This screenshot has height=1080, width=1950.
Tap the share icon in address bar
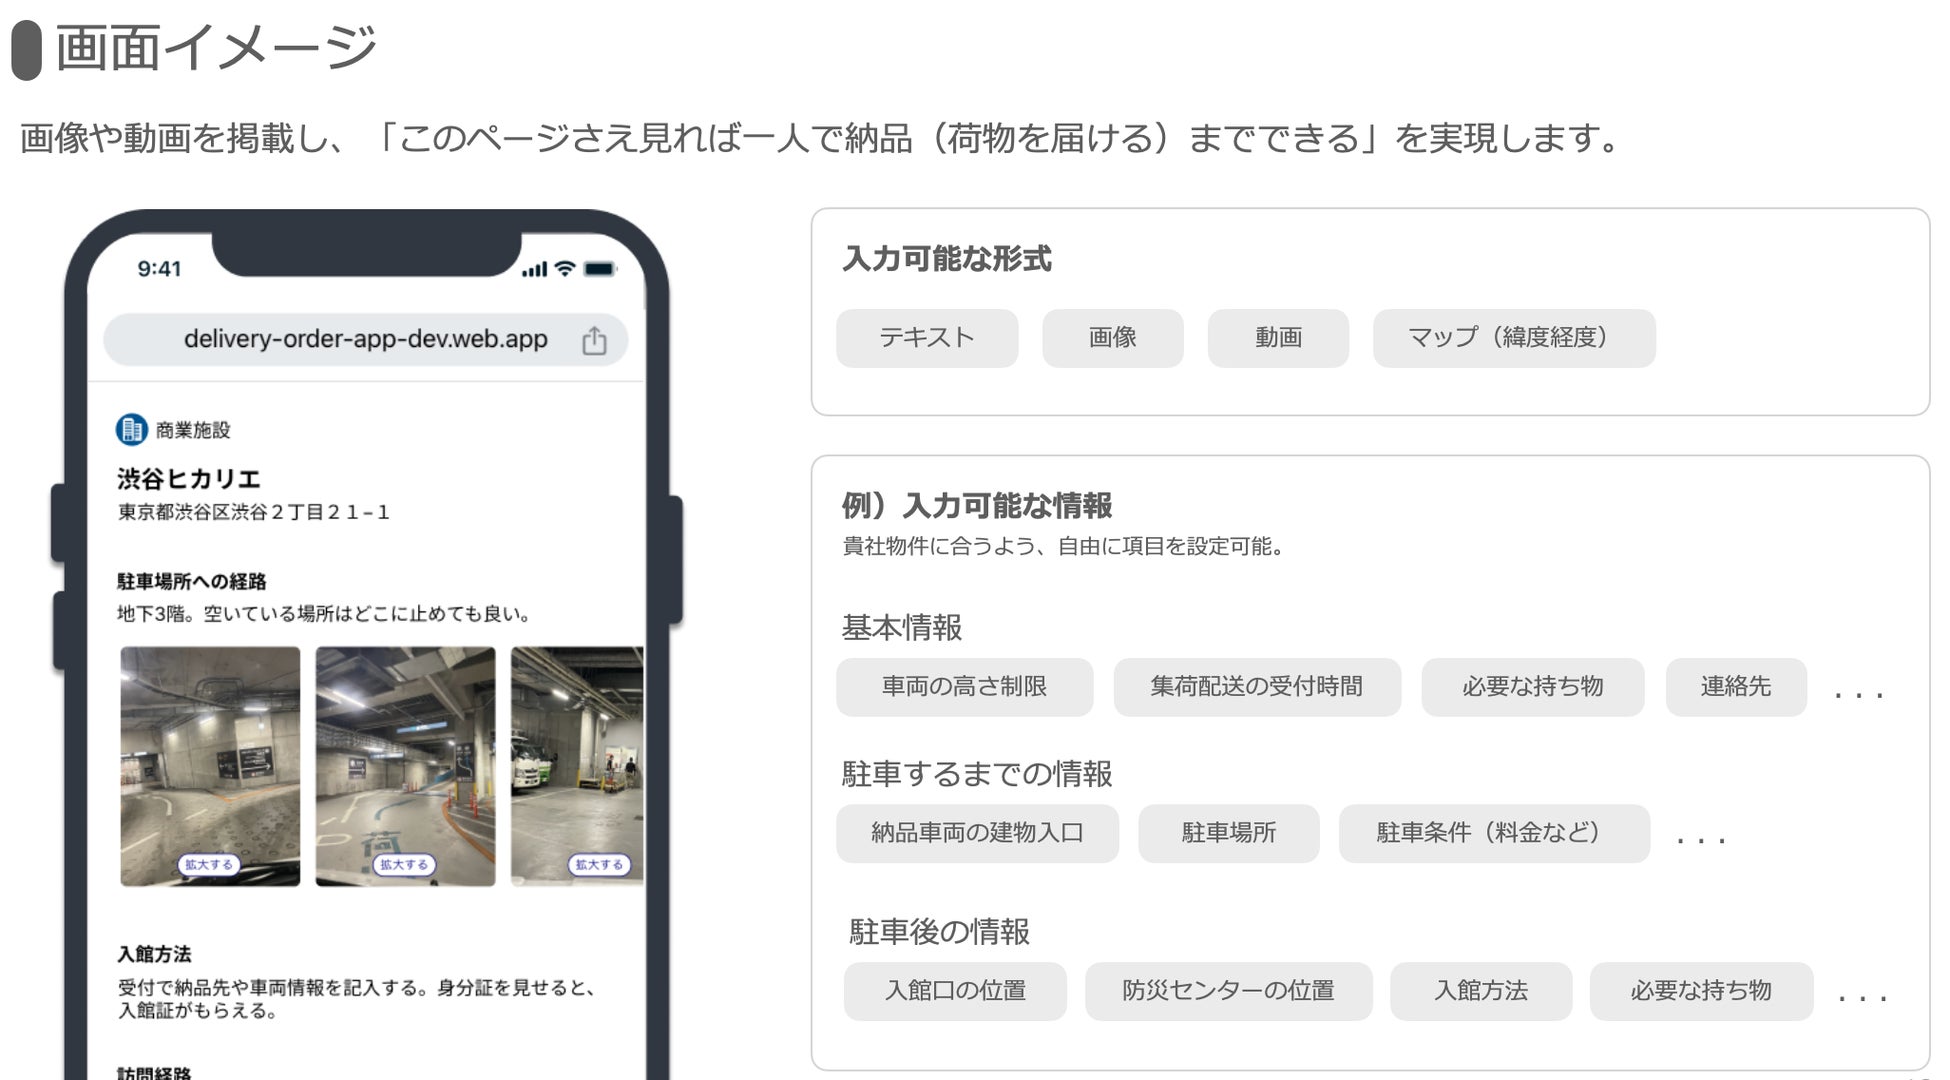point(594,341)
